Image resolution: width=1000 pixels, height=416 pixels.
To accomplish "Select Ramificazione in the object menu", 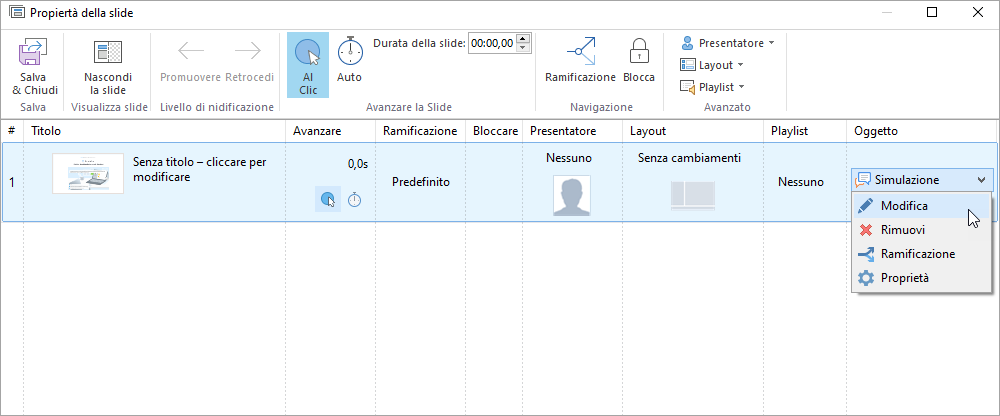I will [917, 253].
